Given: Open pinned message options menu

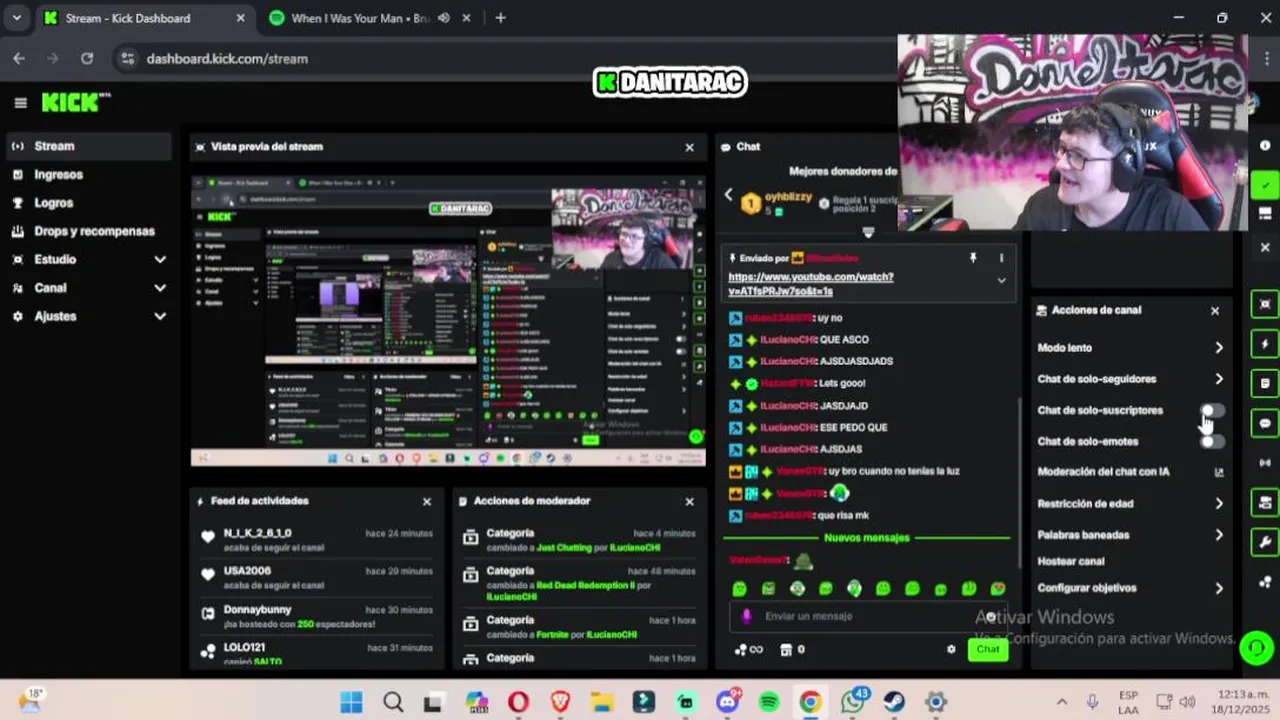Looking at the screenshot, I should [1001, 258].
